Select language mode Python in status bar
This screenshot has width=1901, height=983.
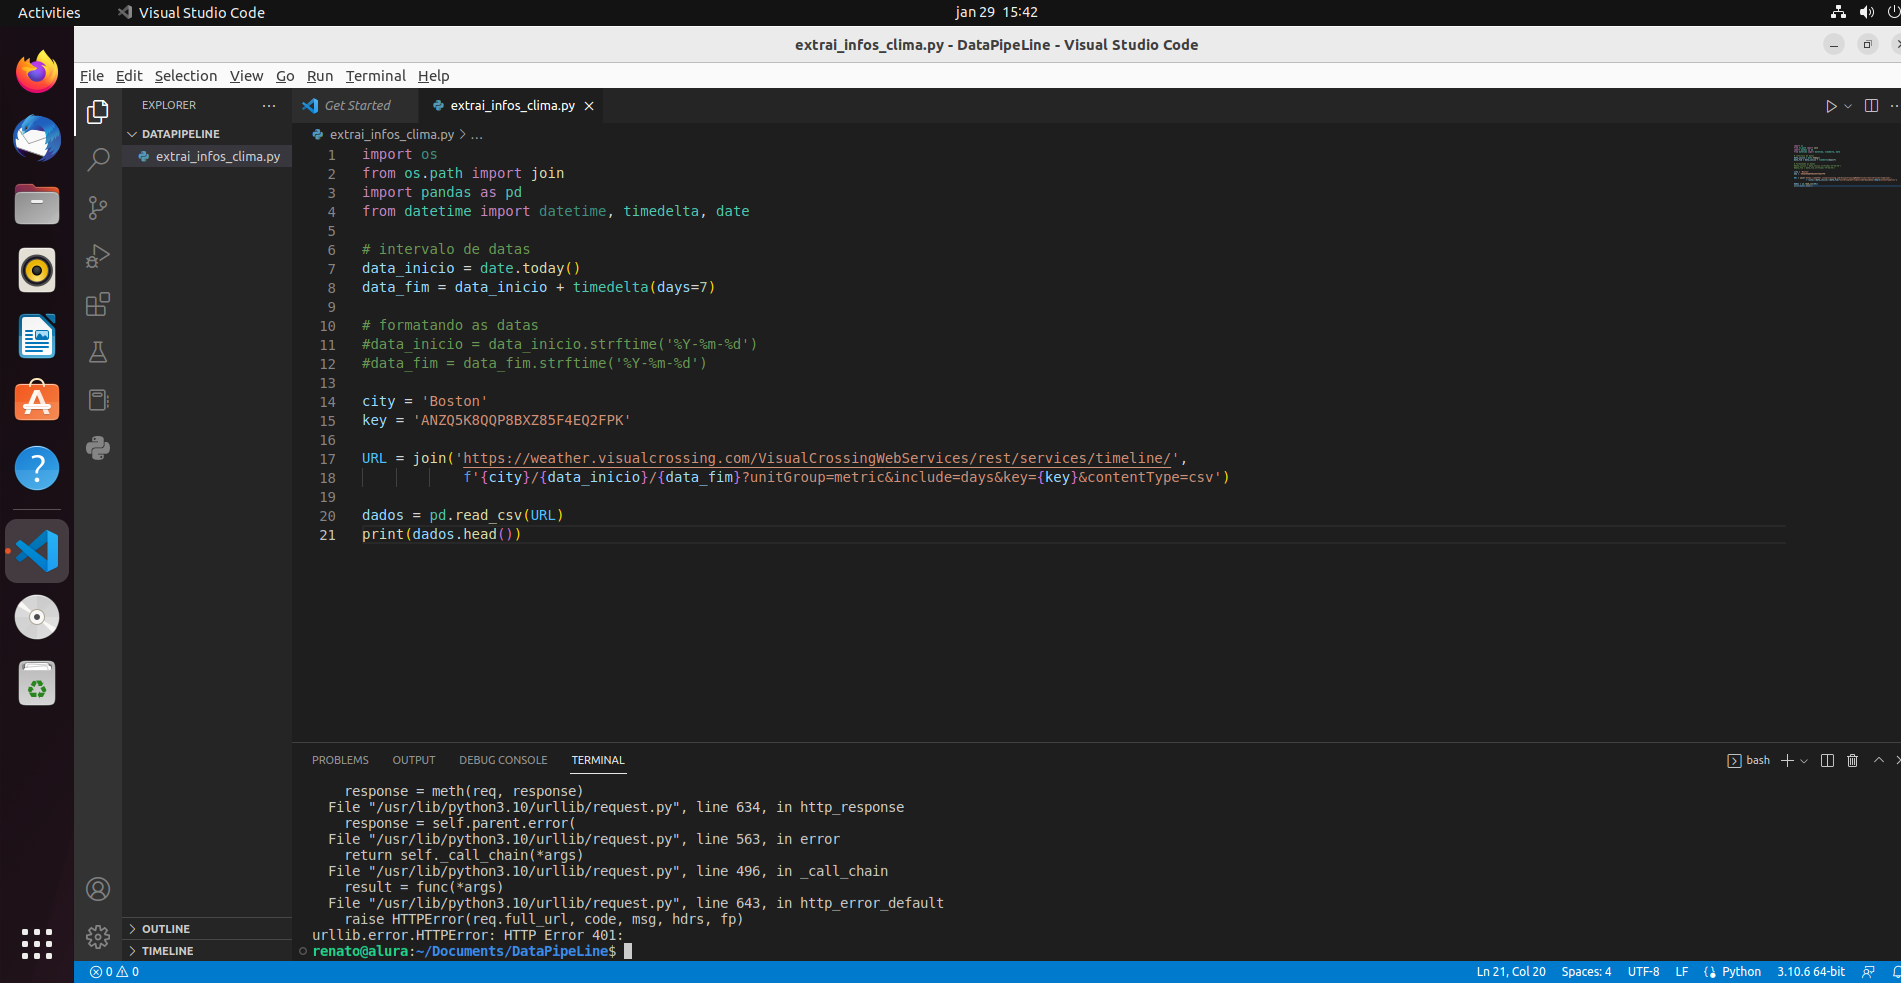(1741, 972)
